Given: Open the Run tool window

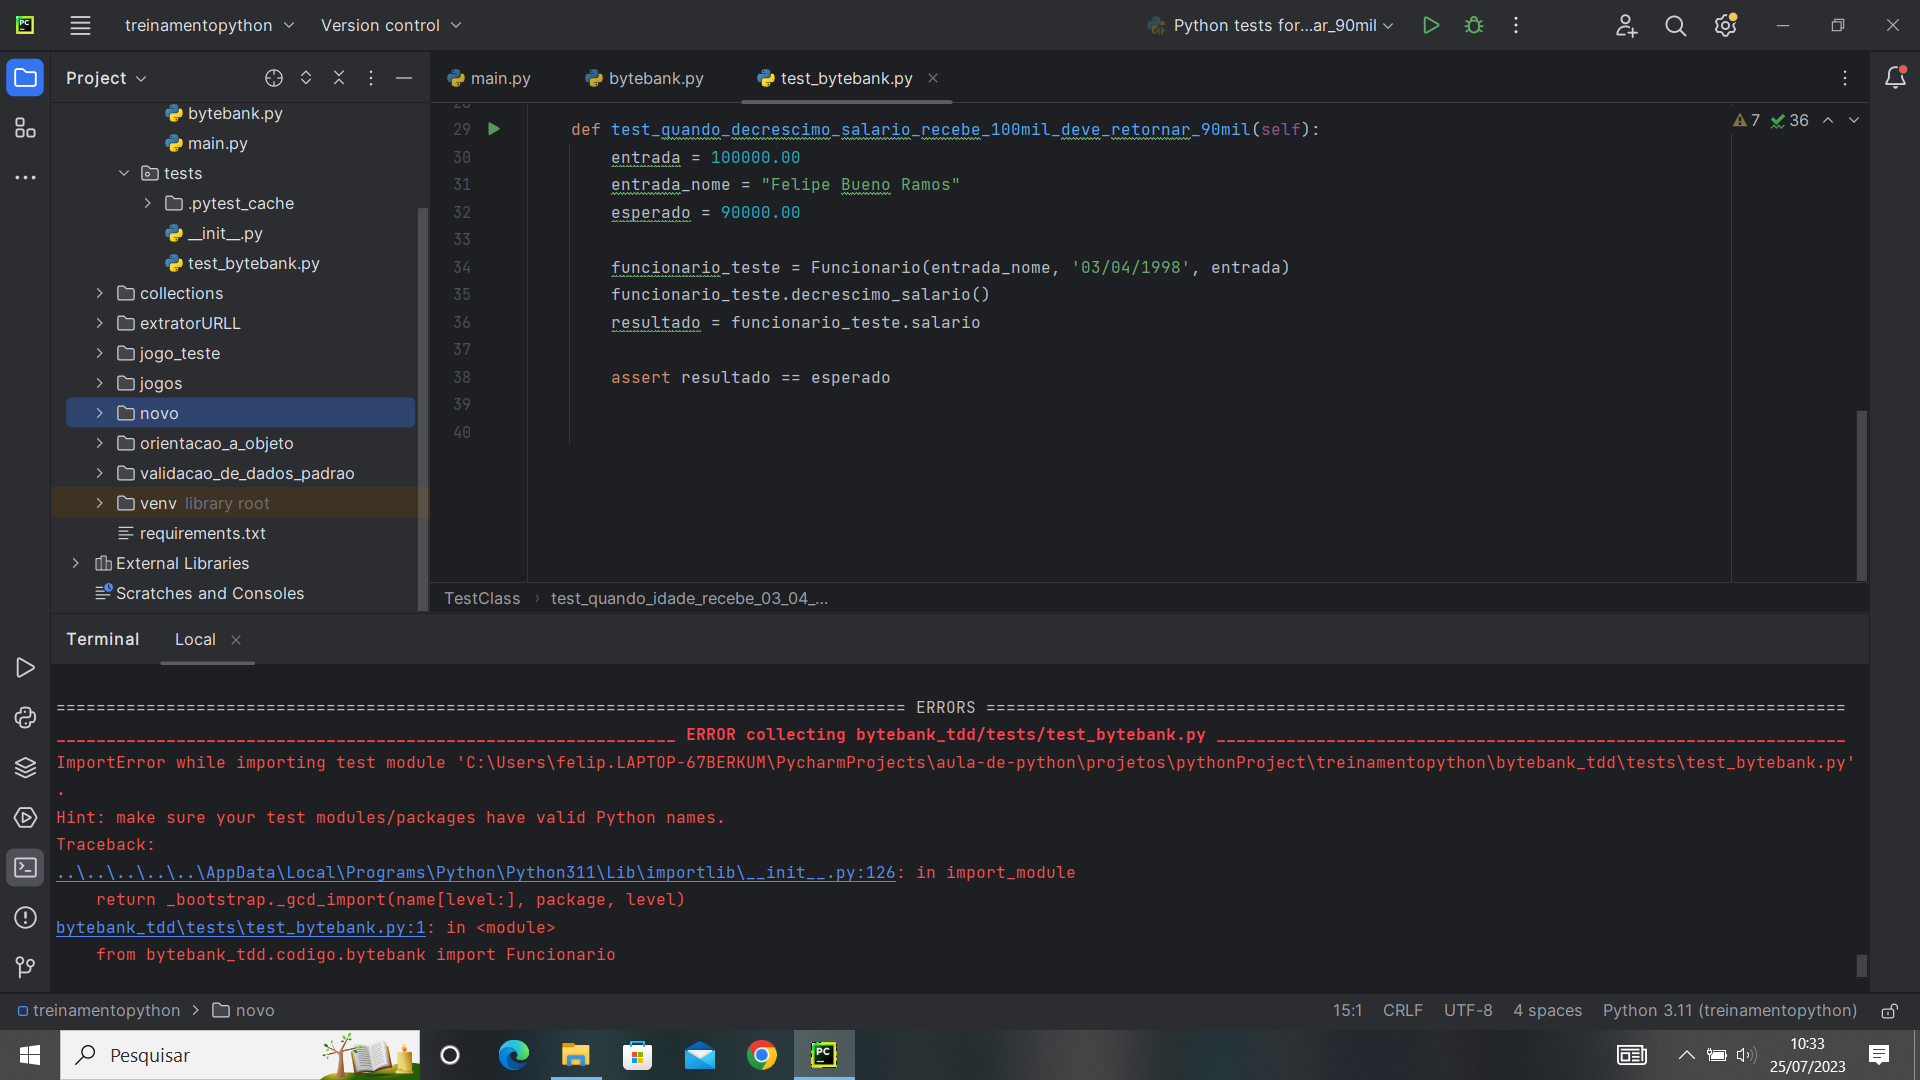Looking at the screenshot, I should pyautogui.click(x=25, y=668).
